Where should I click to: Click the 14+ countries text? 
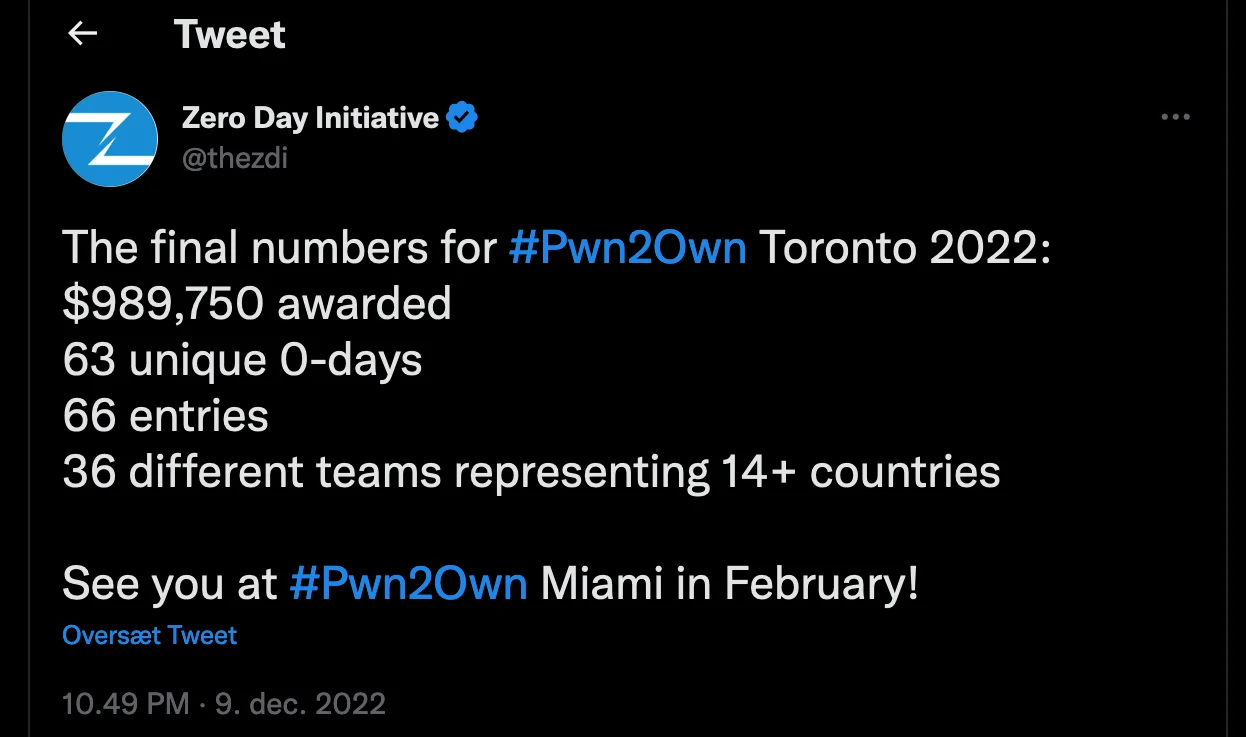click(x=861, y=472)
